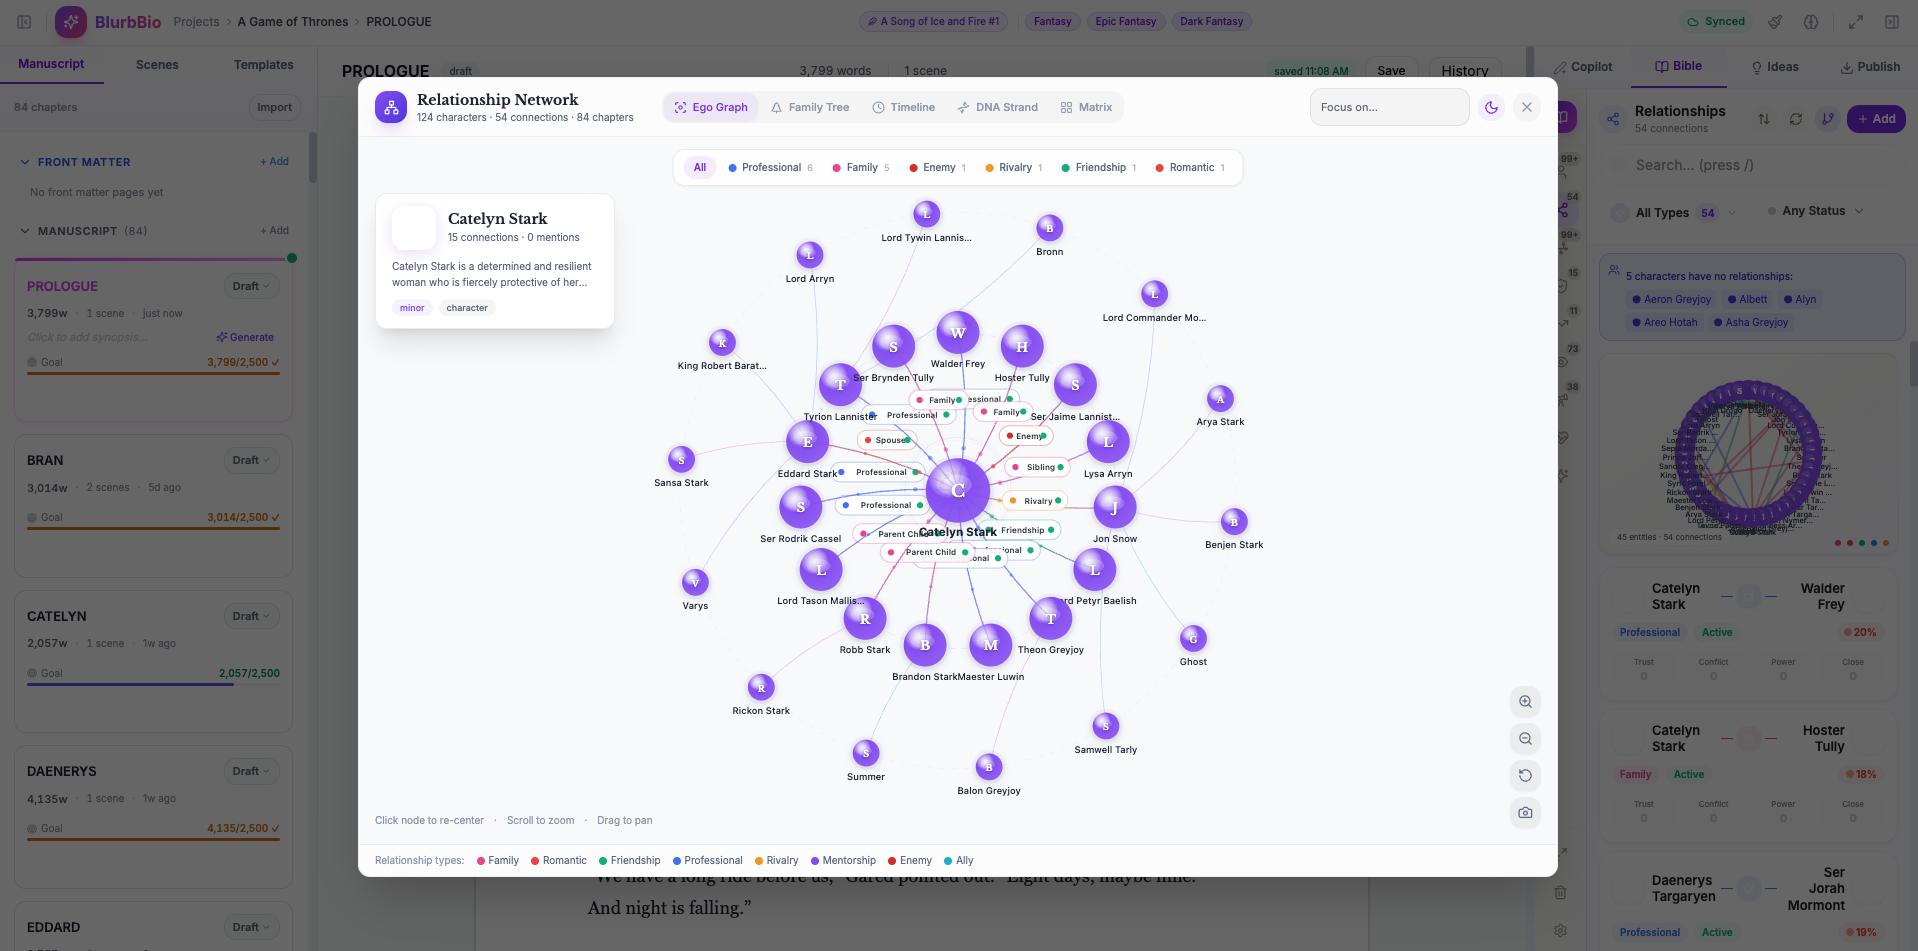Viewport: 1918px width, 951px height.
Task: Select the Balon Greyjoy node
Action: [x=988, y=767]
